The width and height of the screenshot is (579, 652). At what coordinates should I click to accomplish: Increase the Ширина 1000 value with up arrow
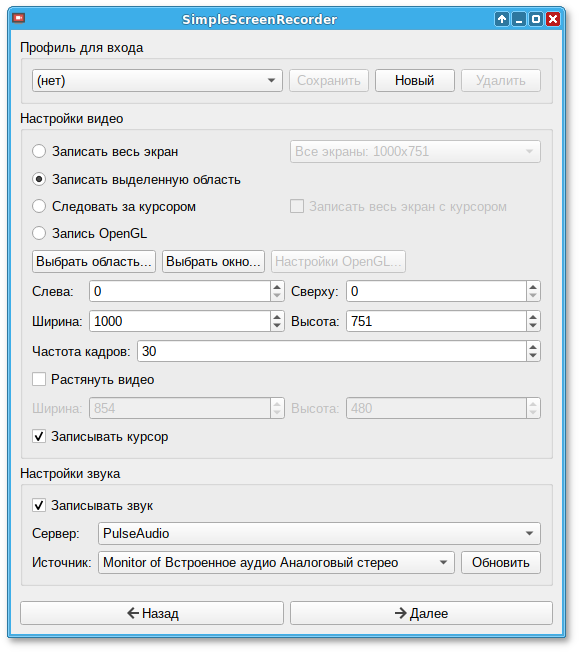pyautogui.click(x=277, y=316)
